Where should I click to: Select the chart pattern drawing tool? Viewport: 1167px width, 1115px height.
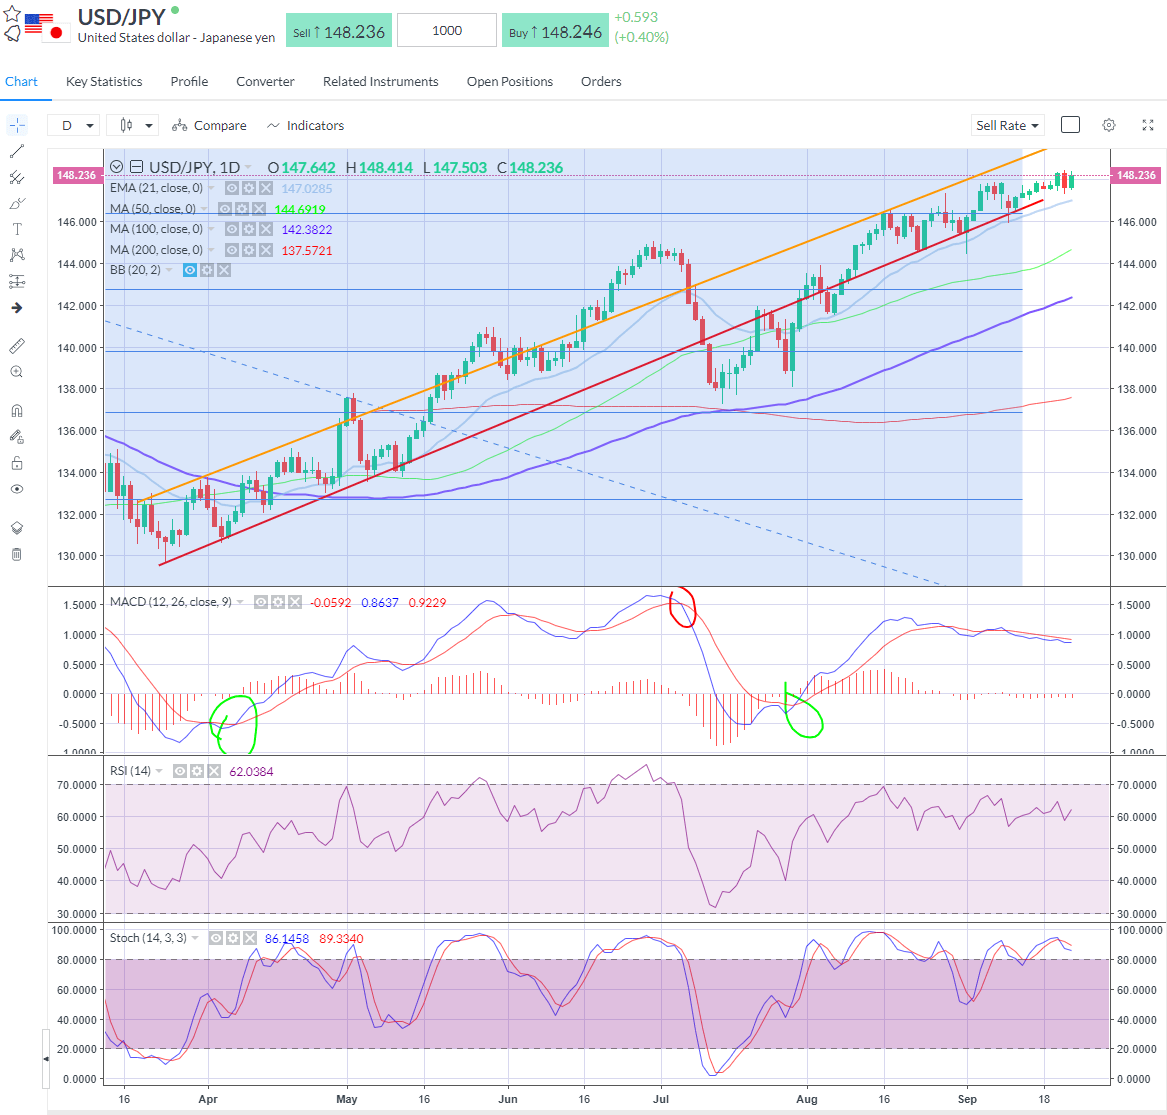tap(17, 255)
